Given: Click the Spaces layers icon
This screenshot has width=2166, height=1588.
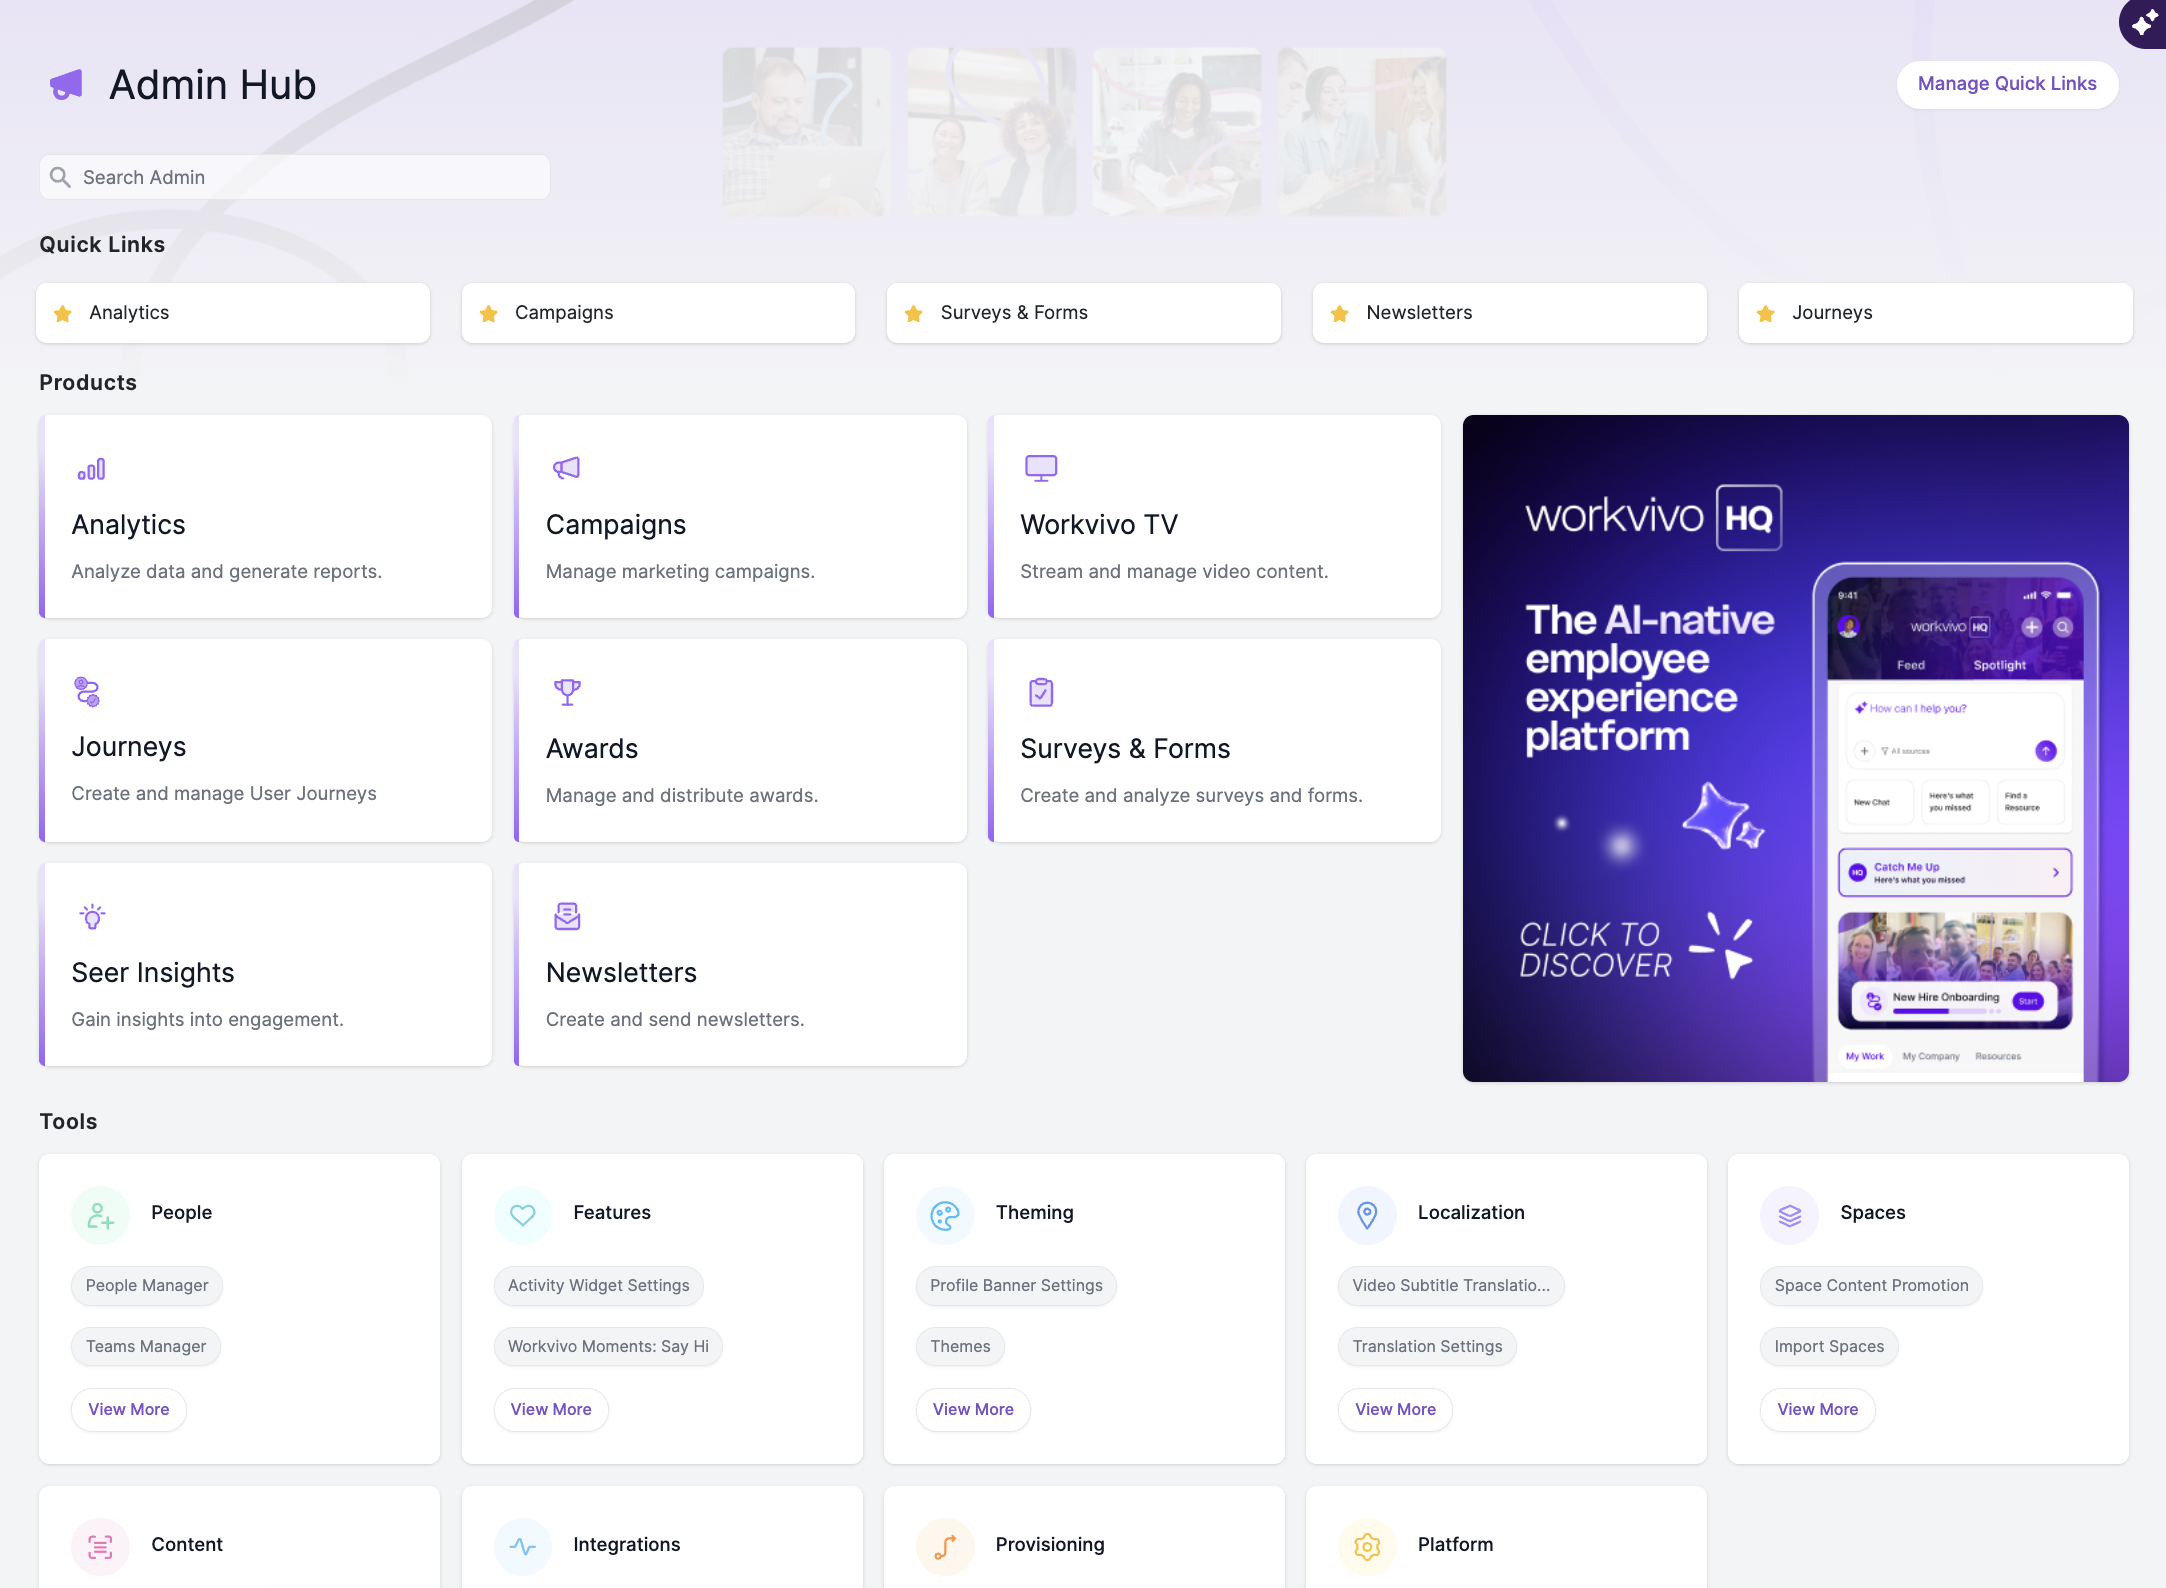Looking at the screenshot, I should click(x=1790, y=1215).
